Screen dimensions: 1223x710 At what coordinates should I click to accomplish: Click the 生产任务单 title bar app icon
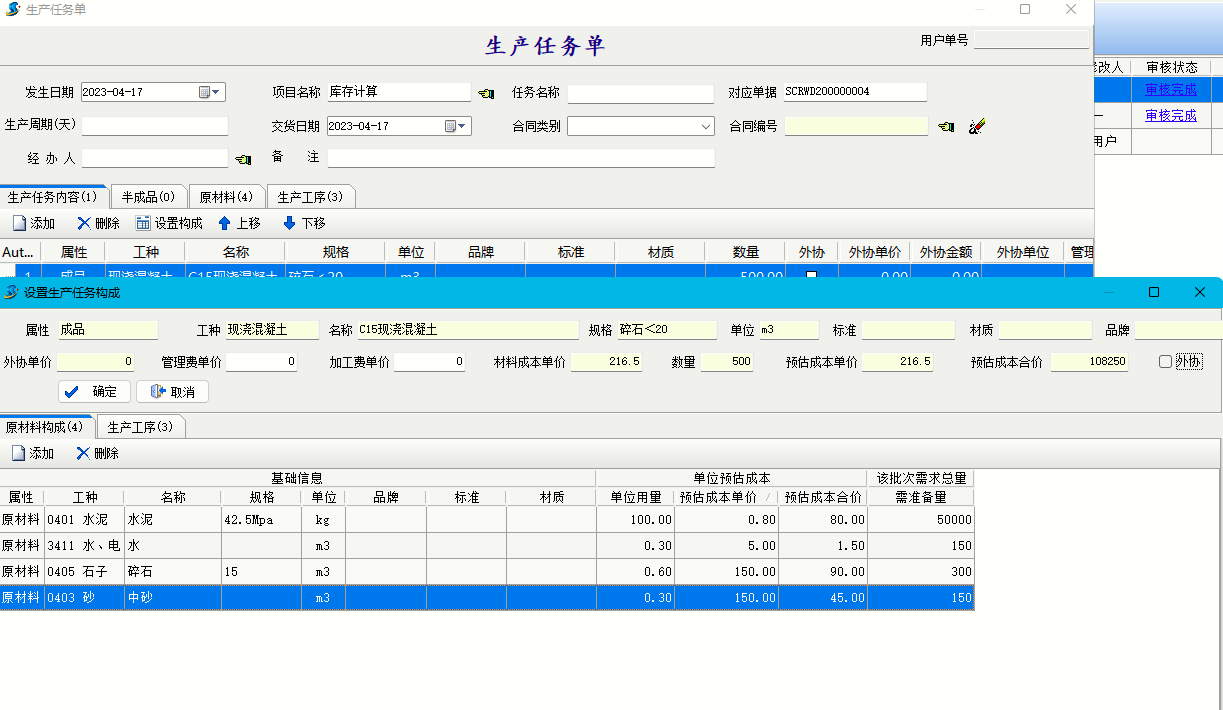coord(13,9)
